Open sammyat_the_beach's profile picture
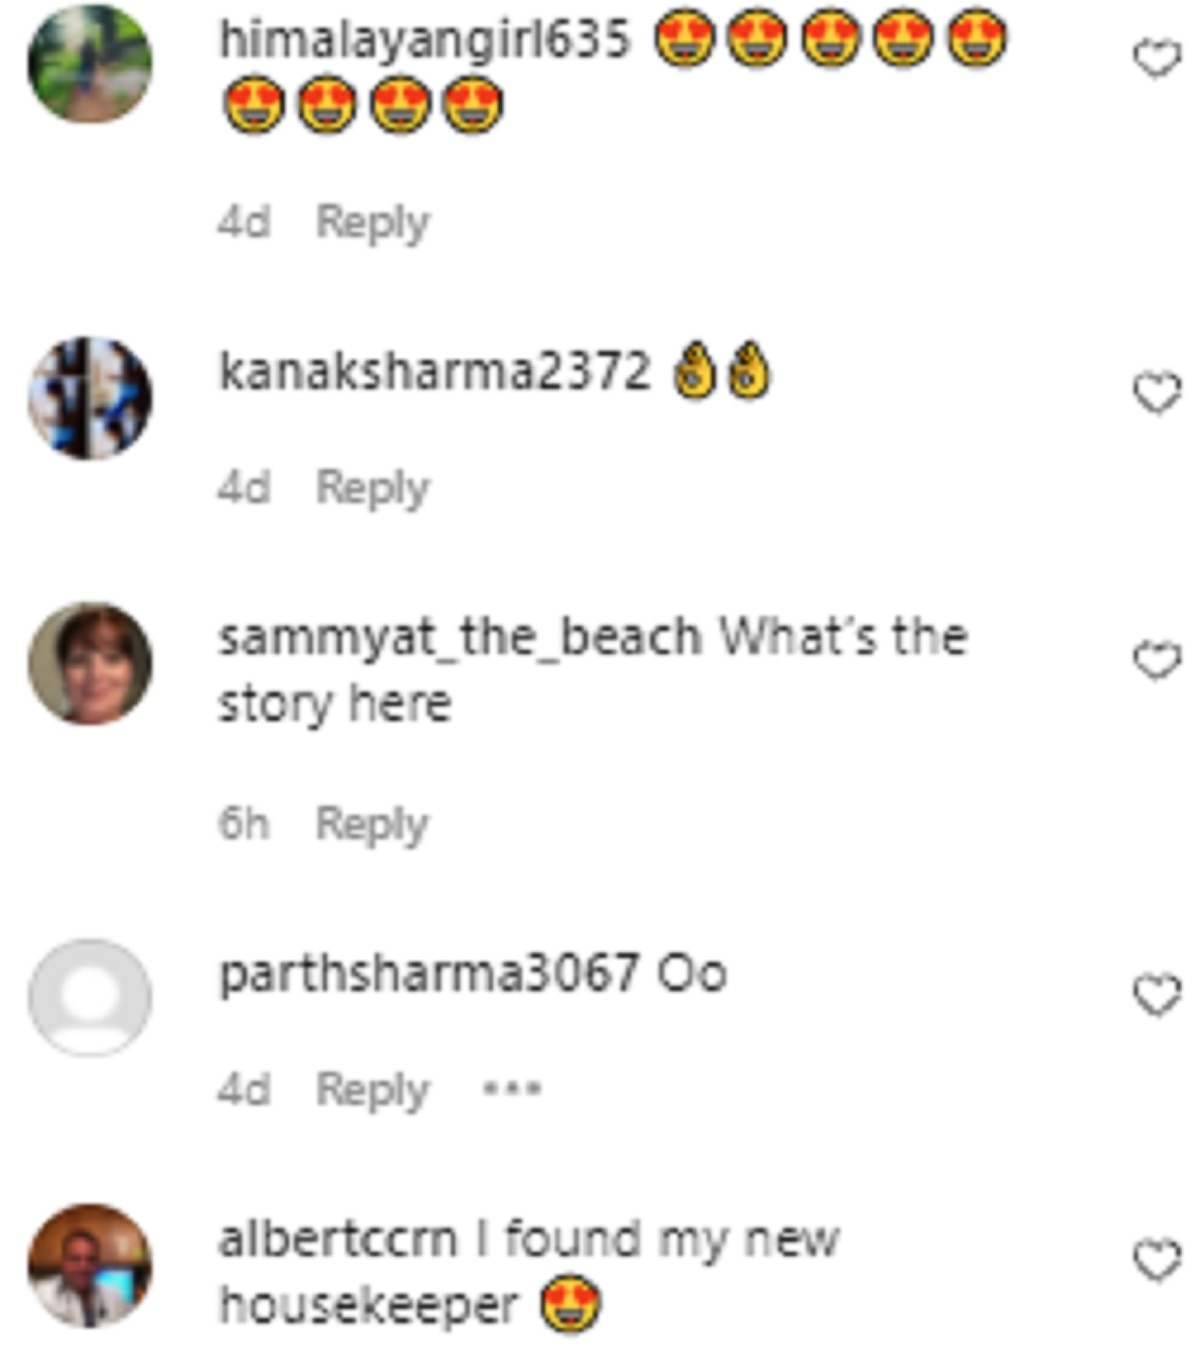 pos(90,663)
